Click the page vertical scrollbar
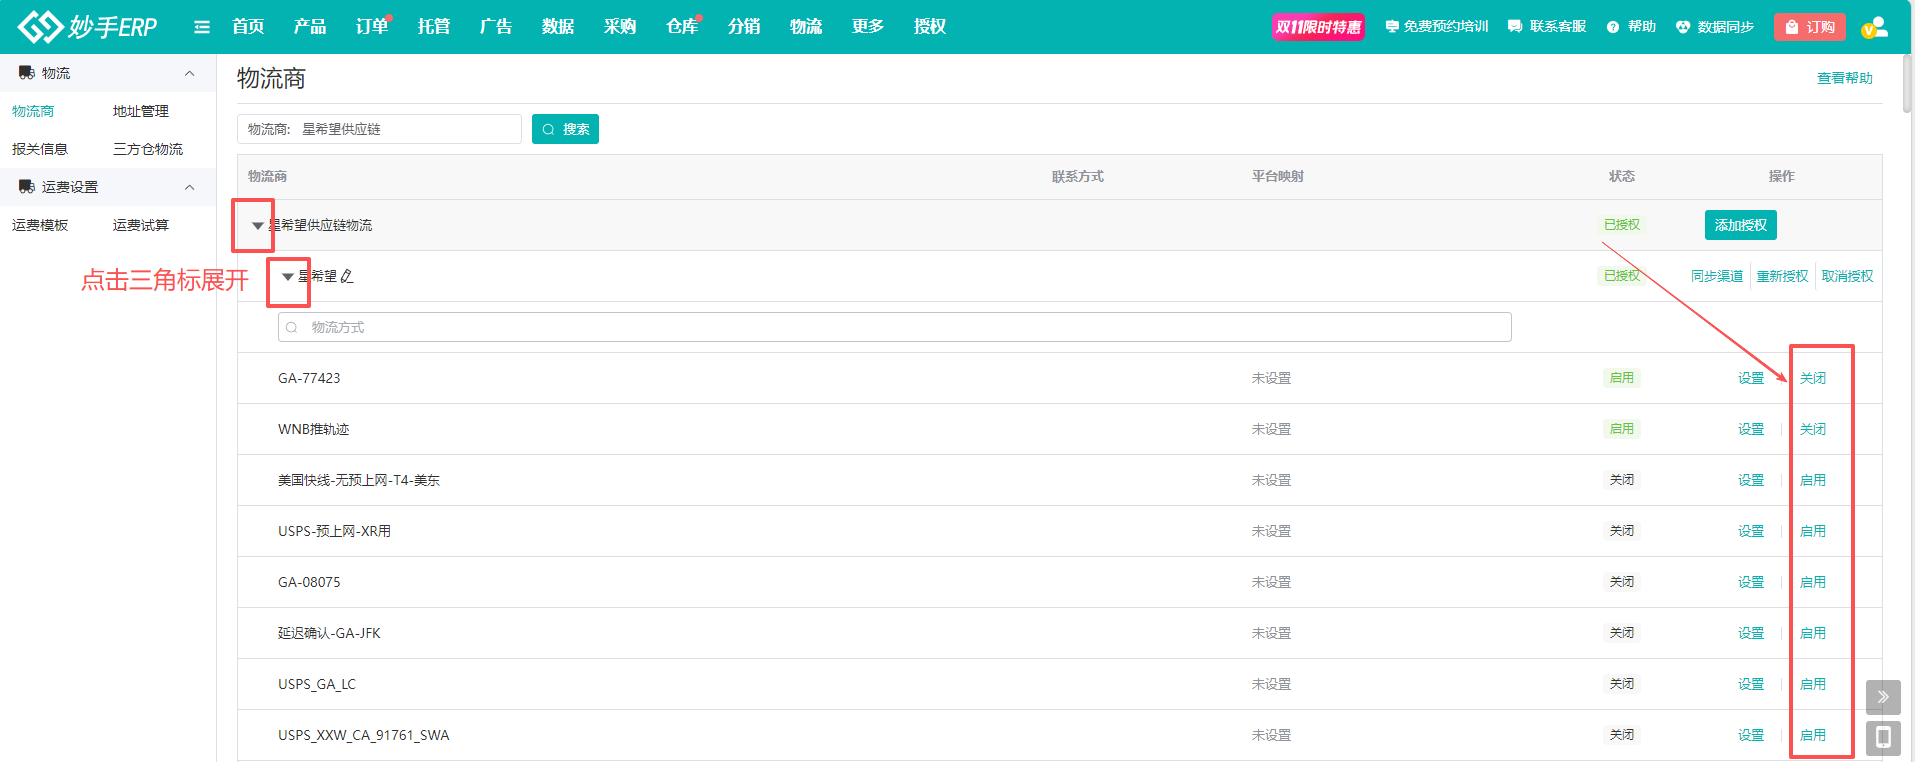This screenshot has width=1915, height=762. point(1907,85)
